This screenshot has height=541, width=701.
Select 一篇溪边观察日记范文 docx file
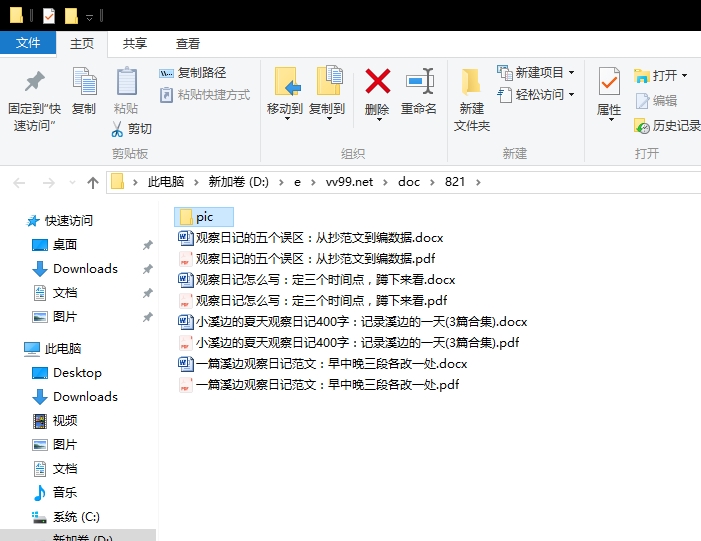click(x=323, y=364)
